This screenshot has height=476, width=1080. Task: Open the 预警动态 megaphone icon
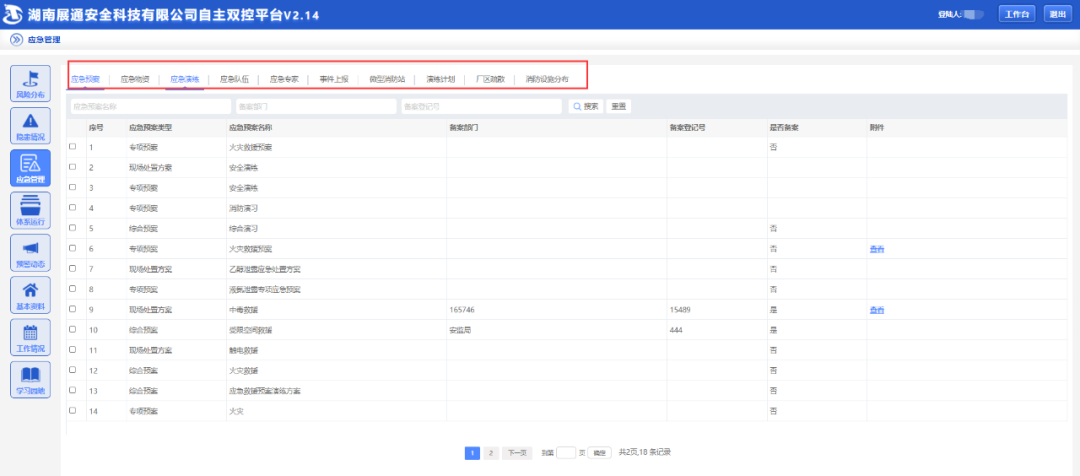coord(30,252)
